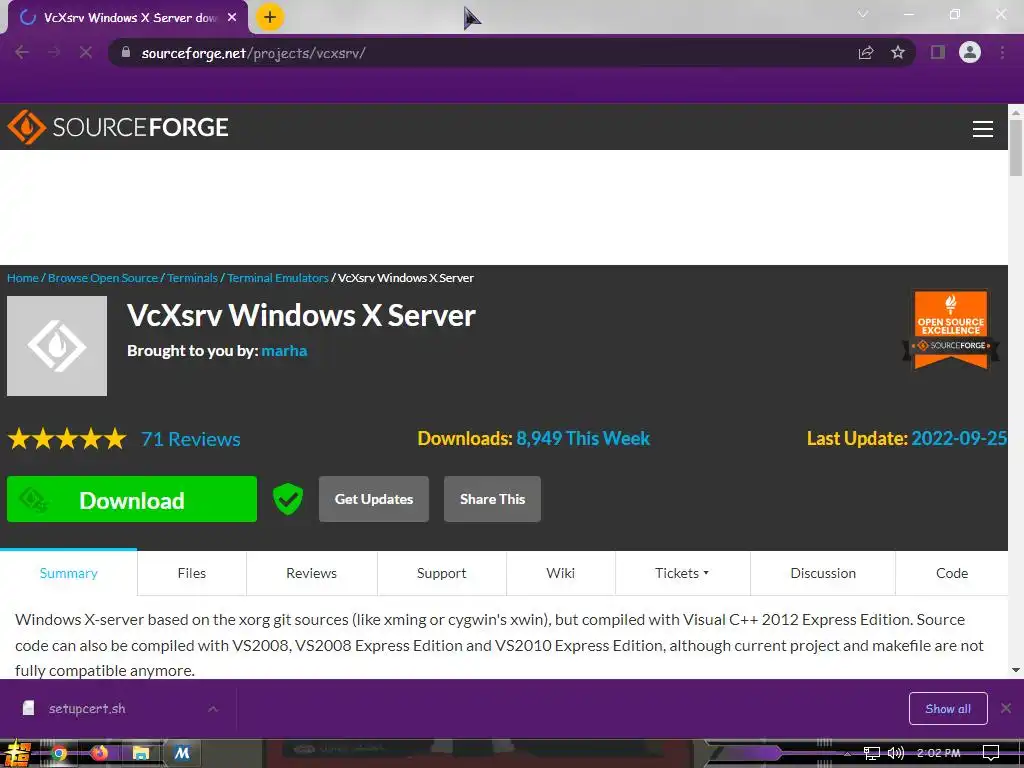Open the Discussion tab

click(823, 573)
